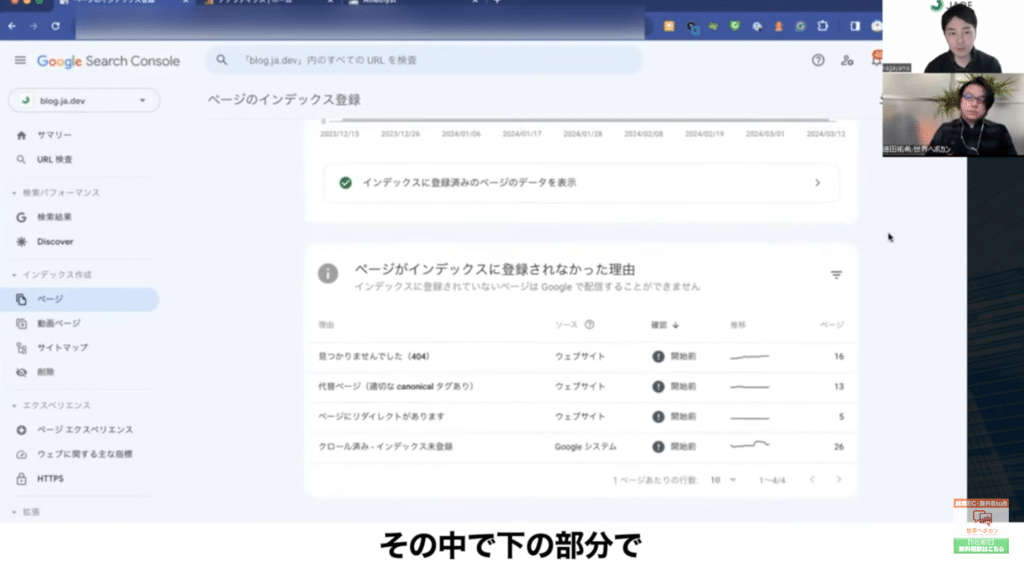This screenshot has width=1024, height=566.
Task: Go to previous table page arrow
Action: click(x=812, y=480)
